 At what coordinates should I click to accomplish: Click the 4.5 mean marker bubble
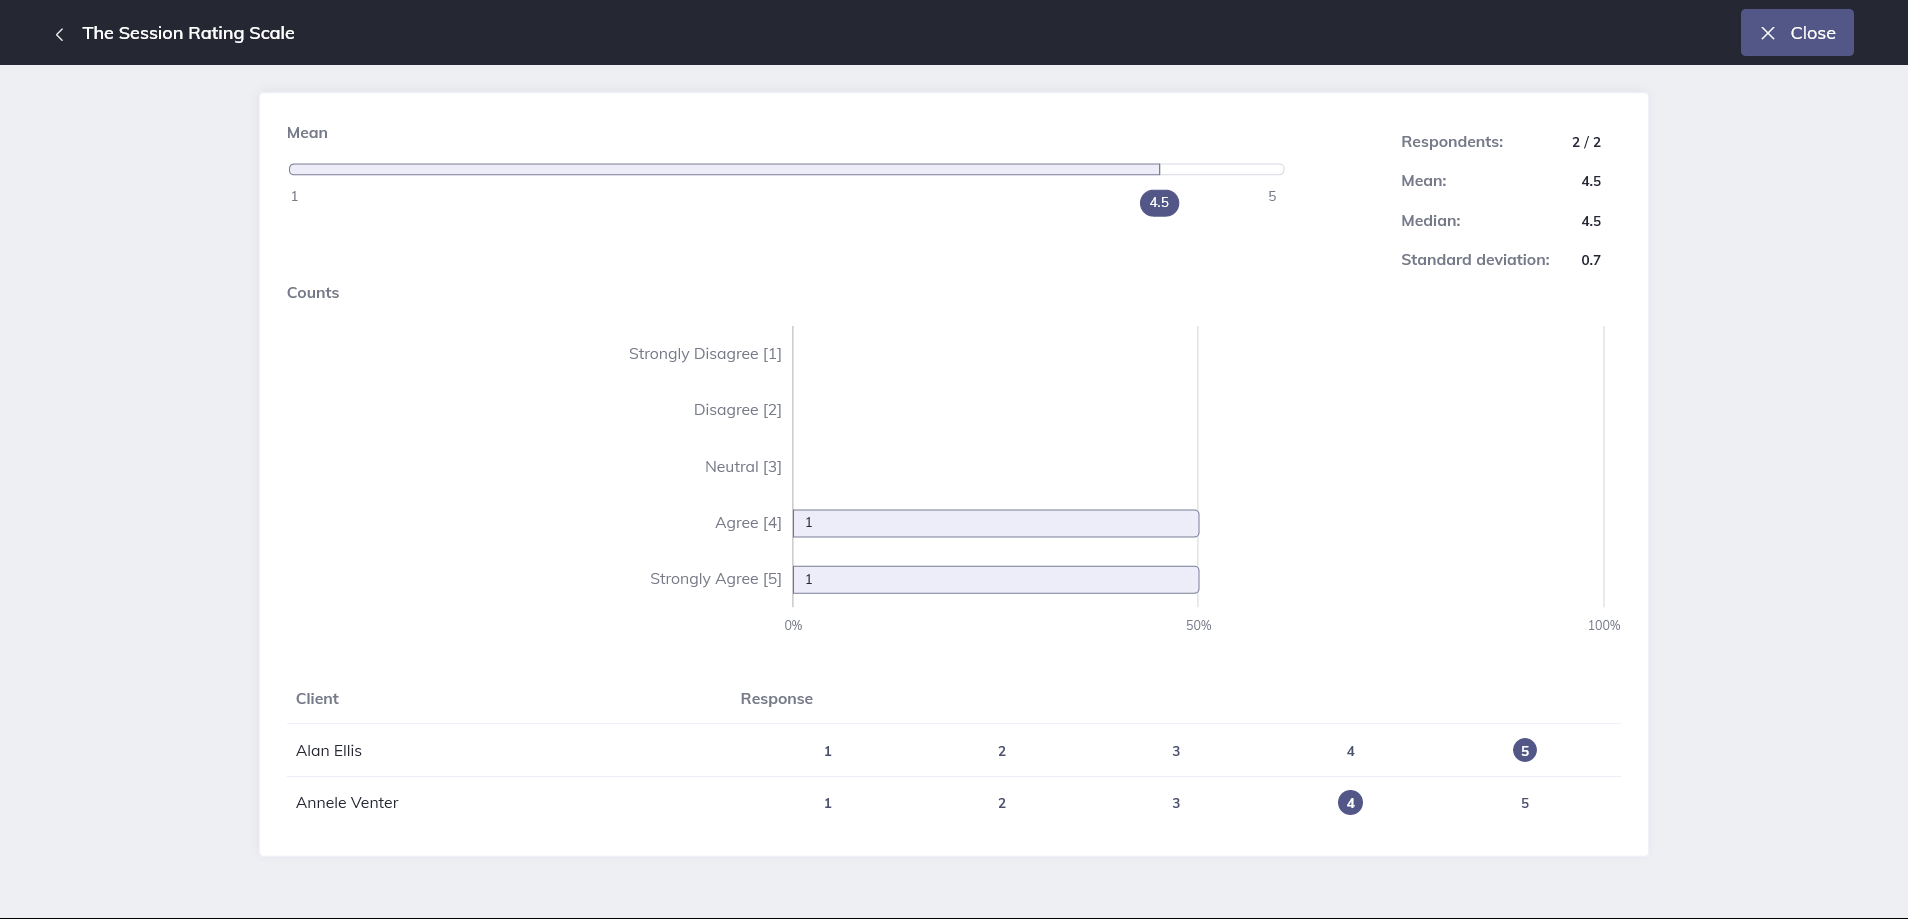pyautogui.click(x=1159, y=202)
